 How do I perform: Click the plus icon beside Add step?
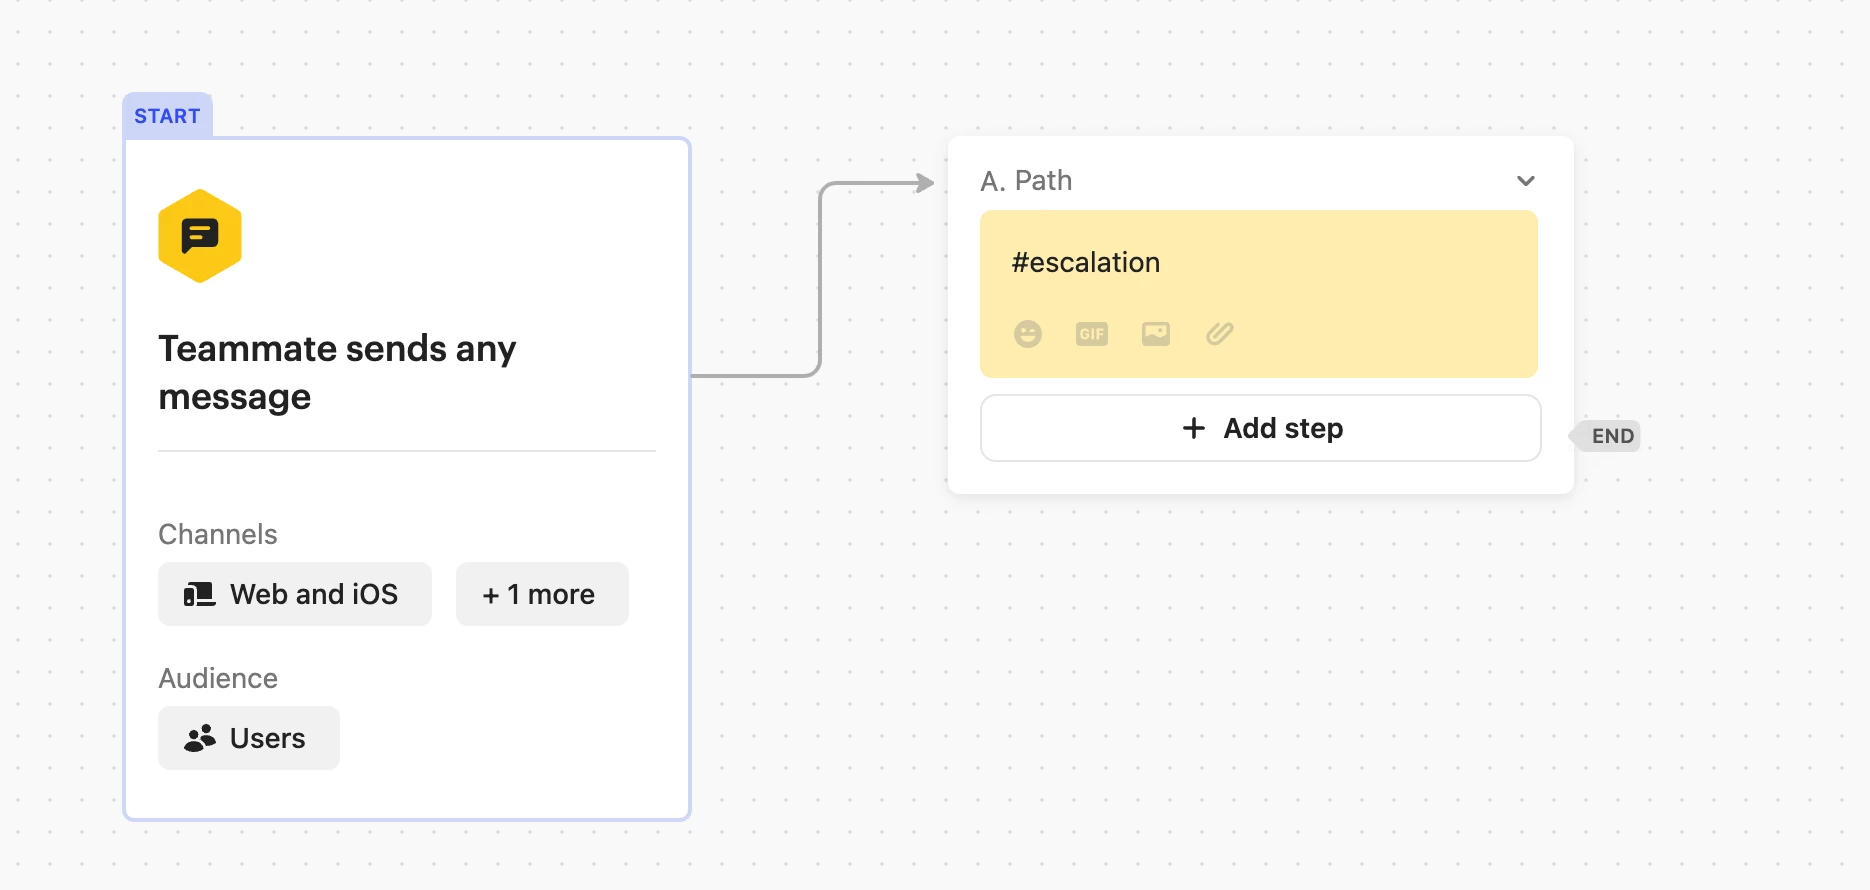pyautogui.click(x=1194, y=428)
